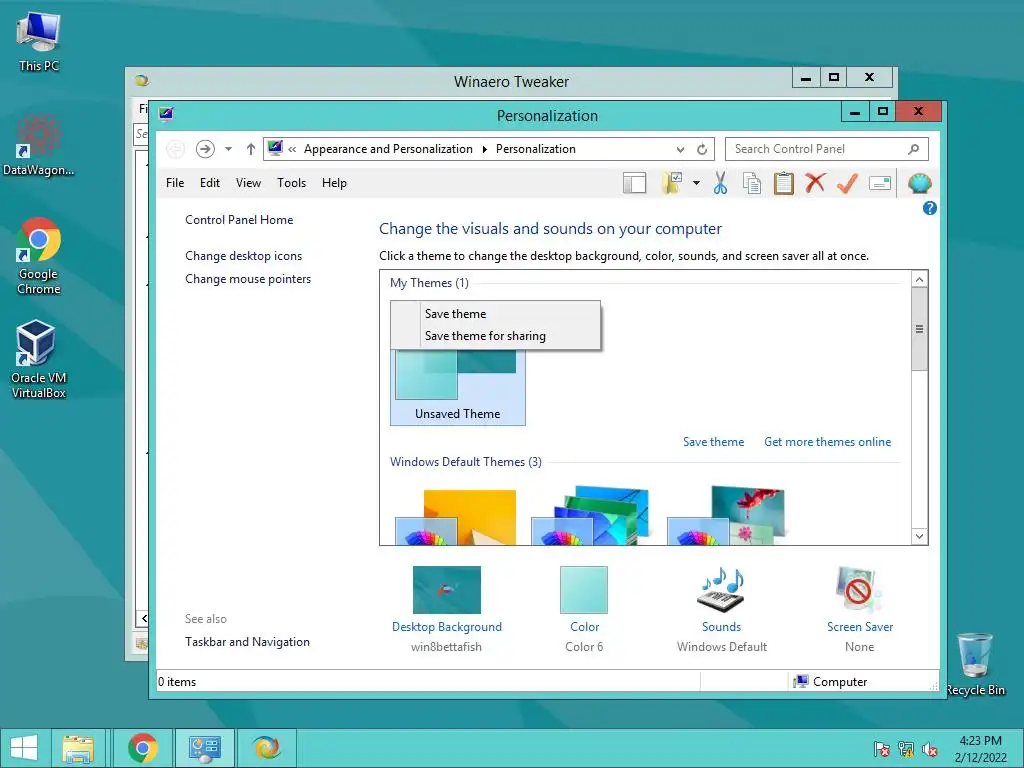Open Taskbar and Navigation link
The width and height of the screenshot is (1024, 768).
[248, 642]
